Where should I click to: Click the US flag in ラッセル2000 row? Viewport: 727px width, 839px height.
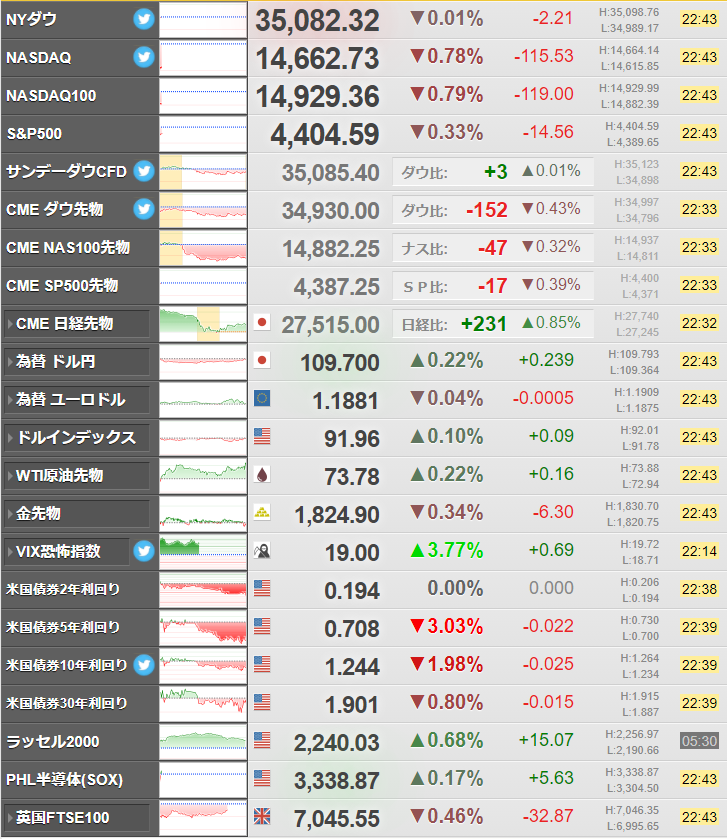(262, 741)
